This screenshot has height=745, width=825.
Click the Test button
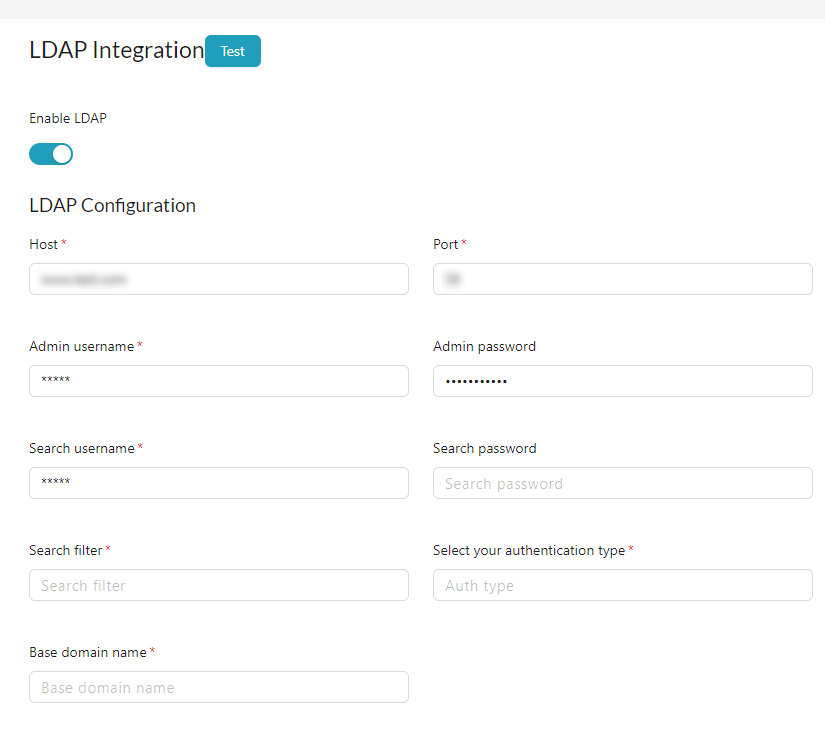(x=232, y=51)
